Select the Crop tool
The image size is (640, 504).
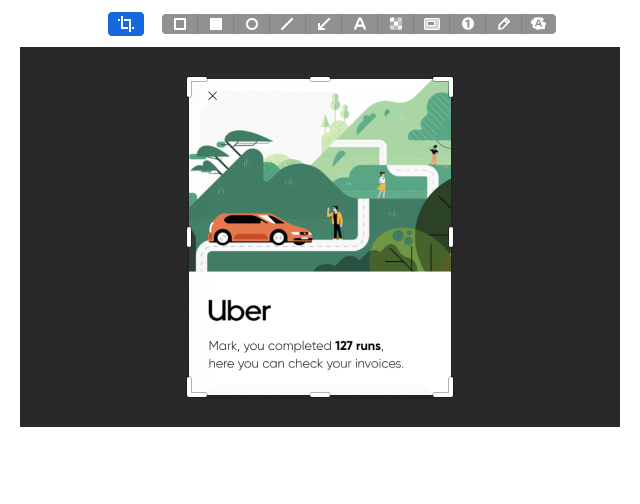[x=126, y=24]
